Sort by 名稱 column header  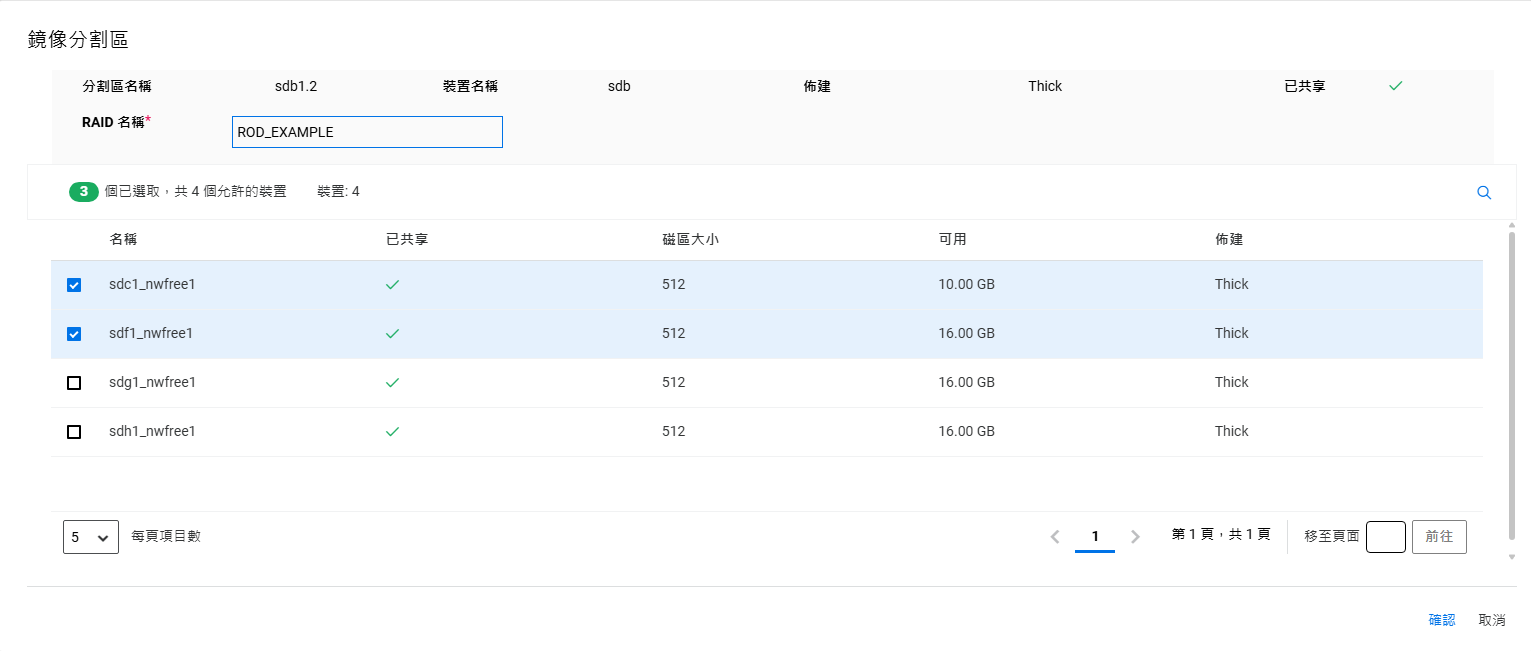coord(124,240)
